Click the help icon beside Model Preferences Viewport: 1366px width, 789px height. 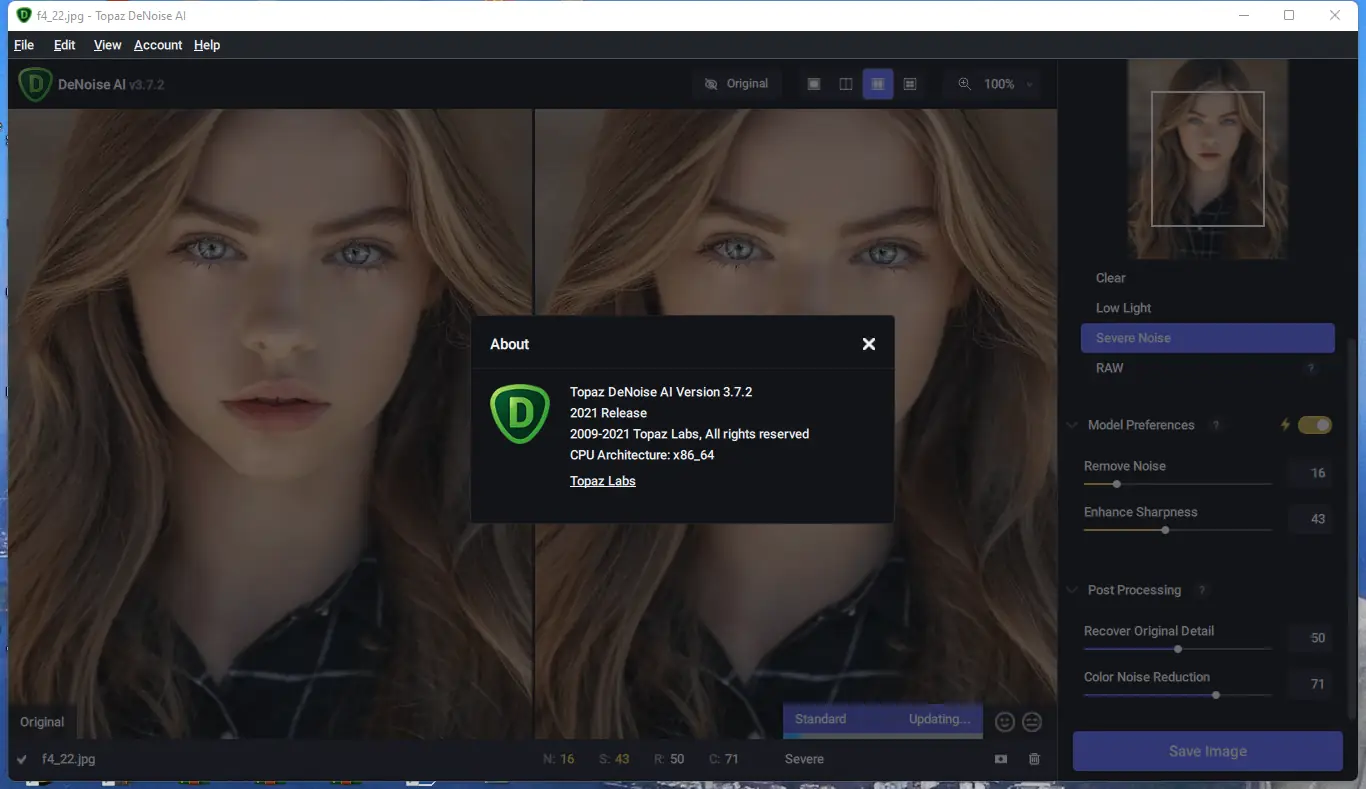[x=1216, y=425]
